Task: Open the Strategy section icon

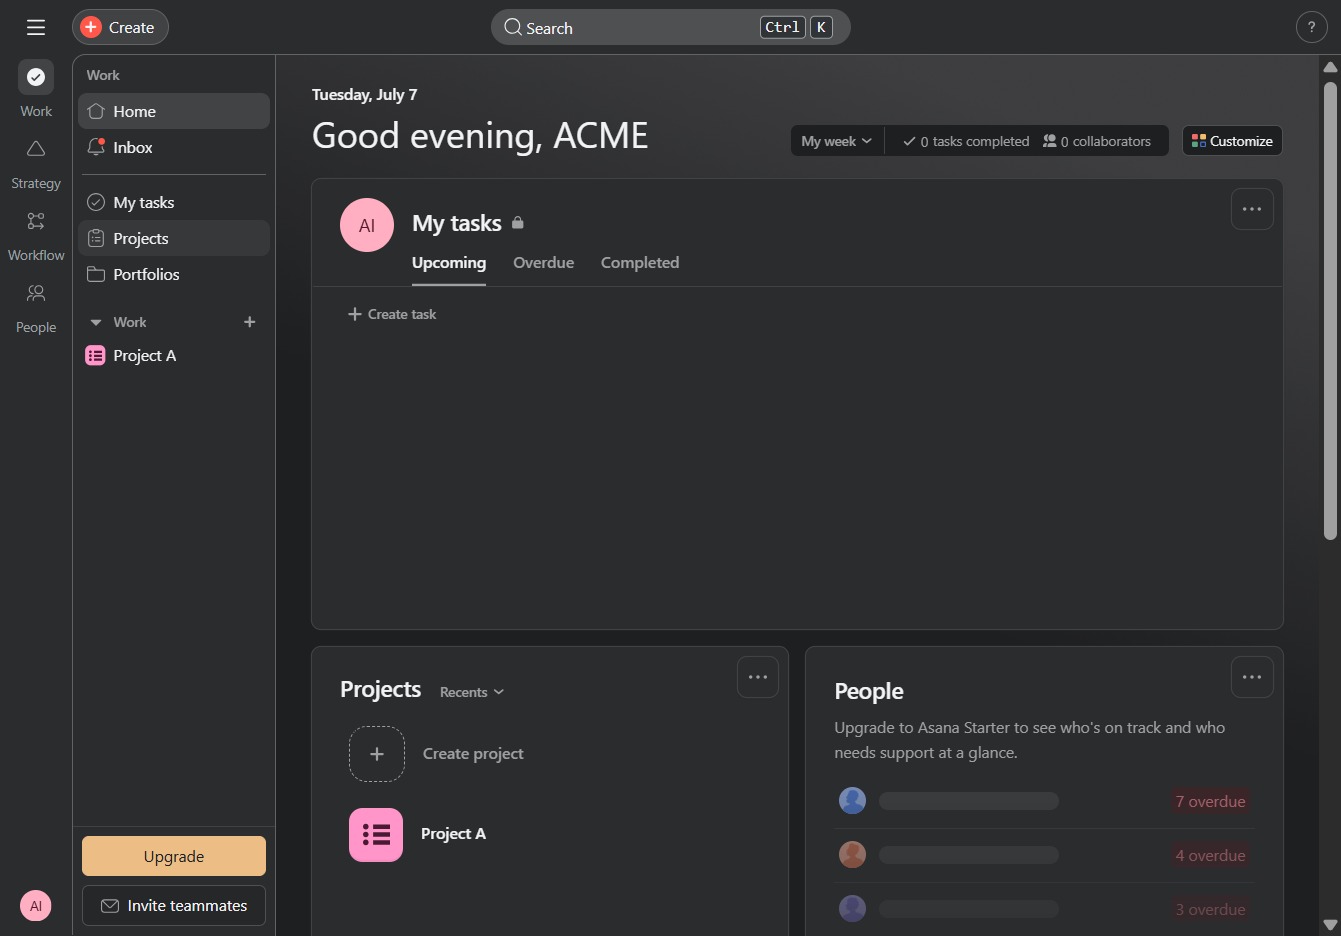Action: tap(36, 149)
